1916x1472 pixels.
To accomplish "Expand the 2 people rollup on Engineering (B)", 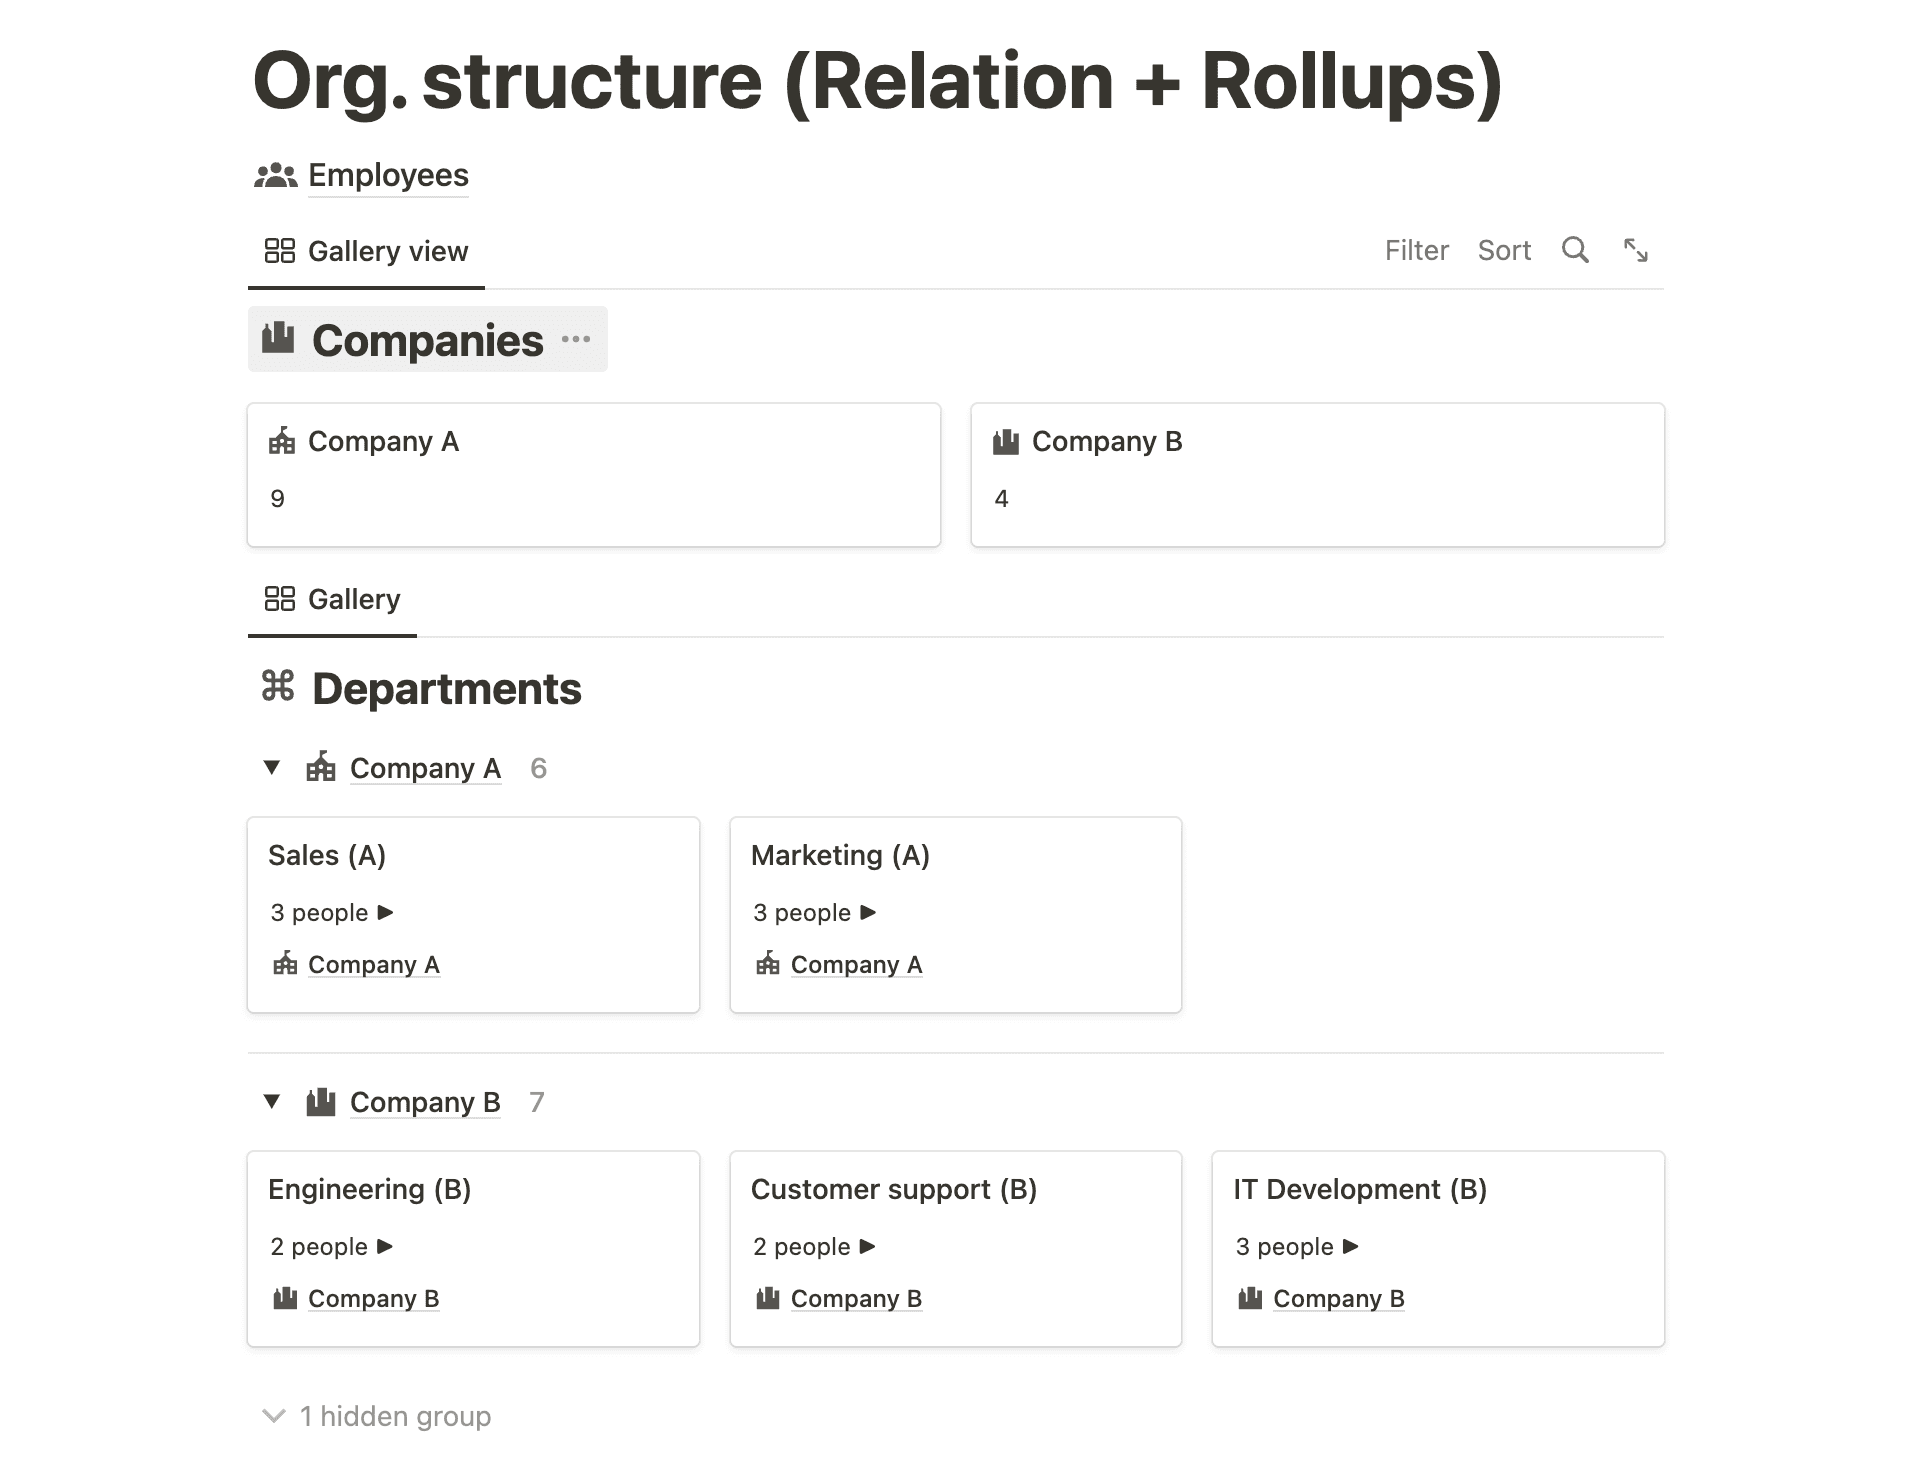I will click(383, 1246).
